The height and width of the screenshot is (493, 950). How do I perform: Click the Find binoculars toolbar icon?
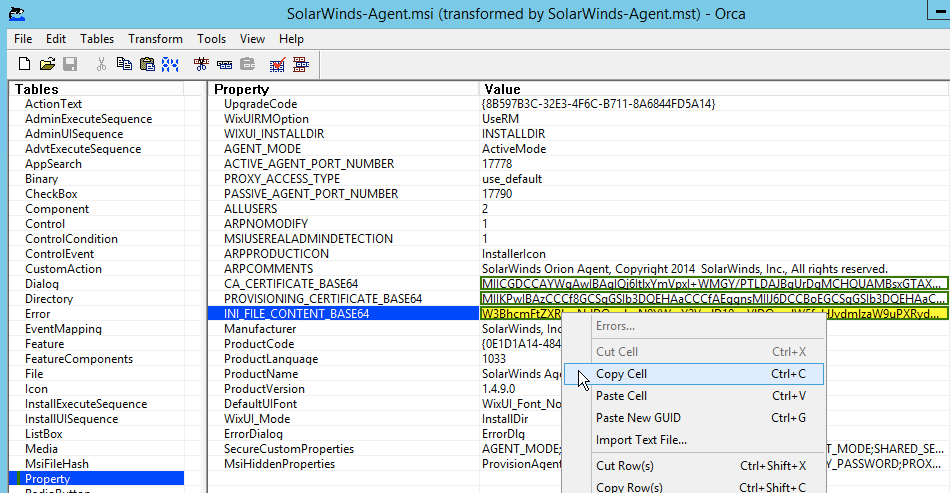tap(170, 64)
